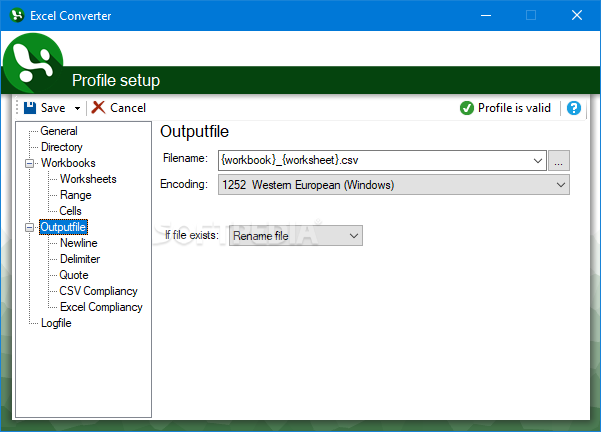Minimize the Excel Converter window
Screen dimensions: 601x432
coord(486,16)
